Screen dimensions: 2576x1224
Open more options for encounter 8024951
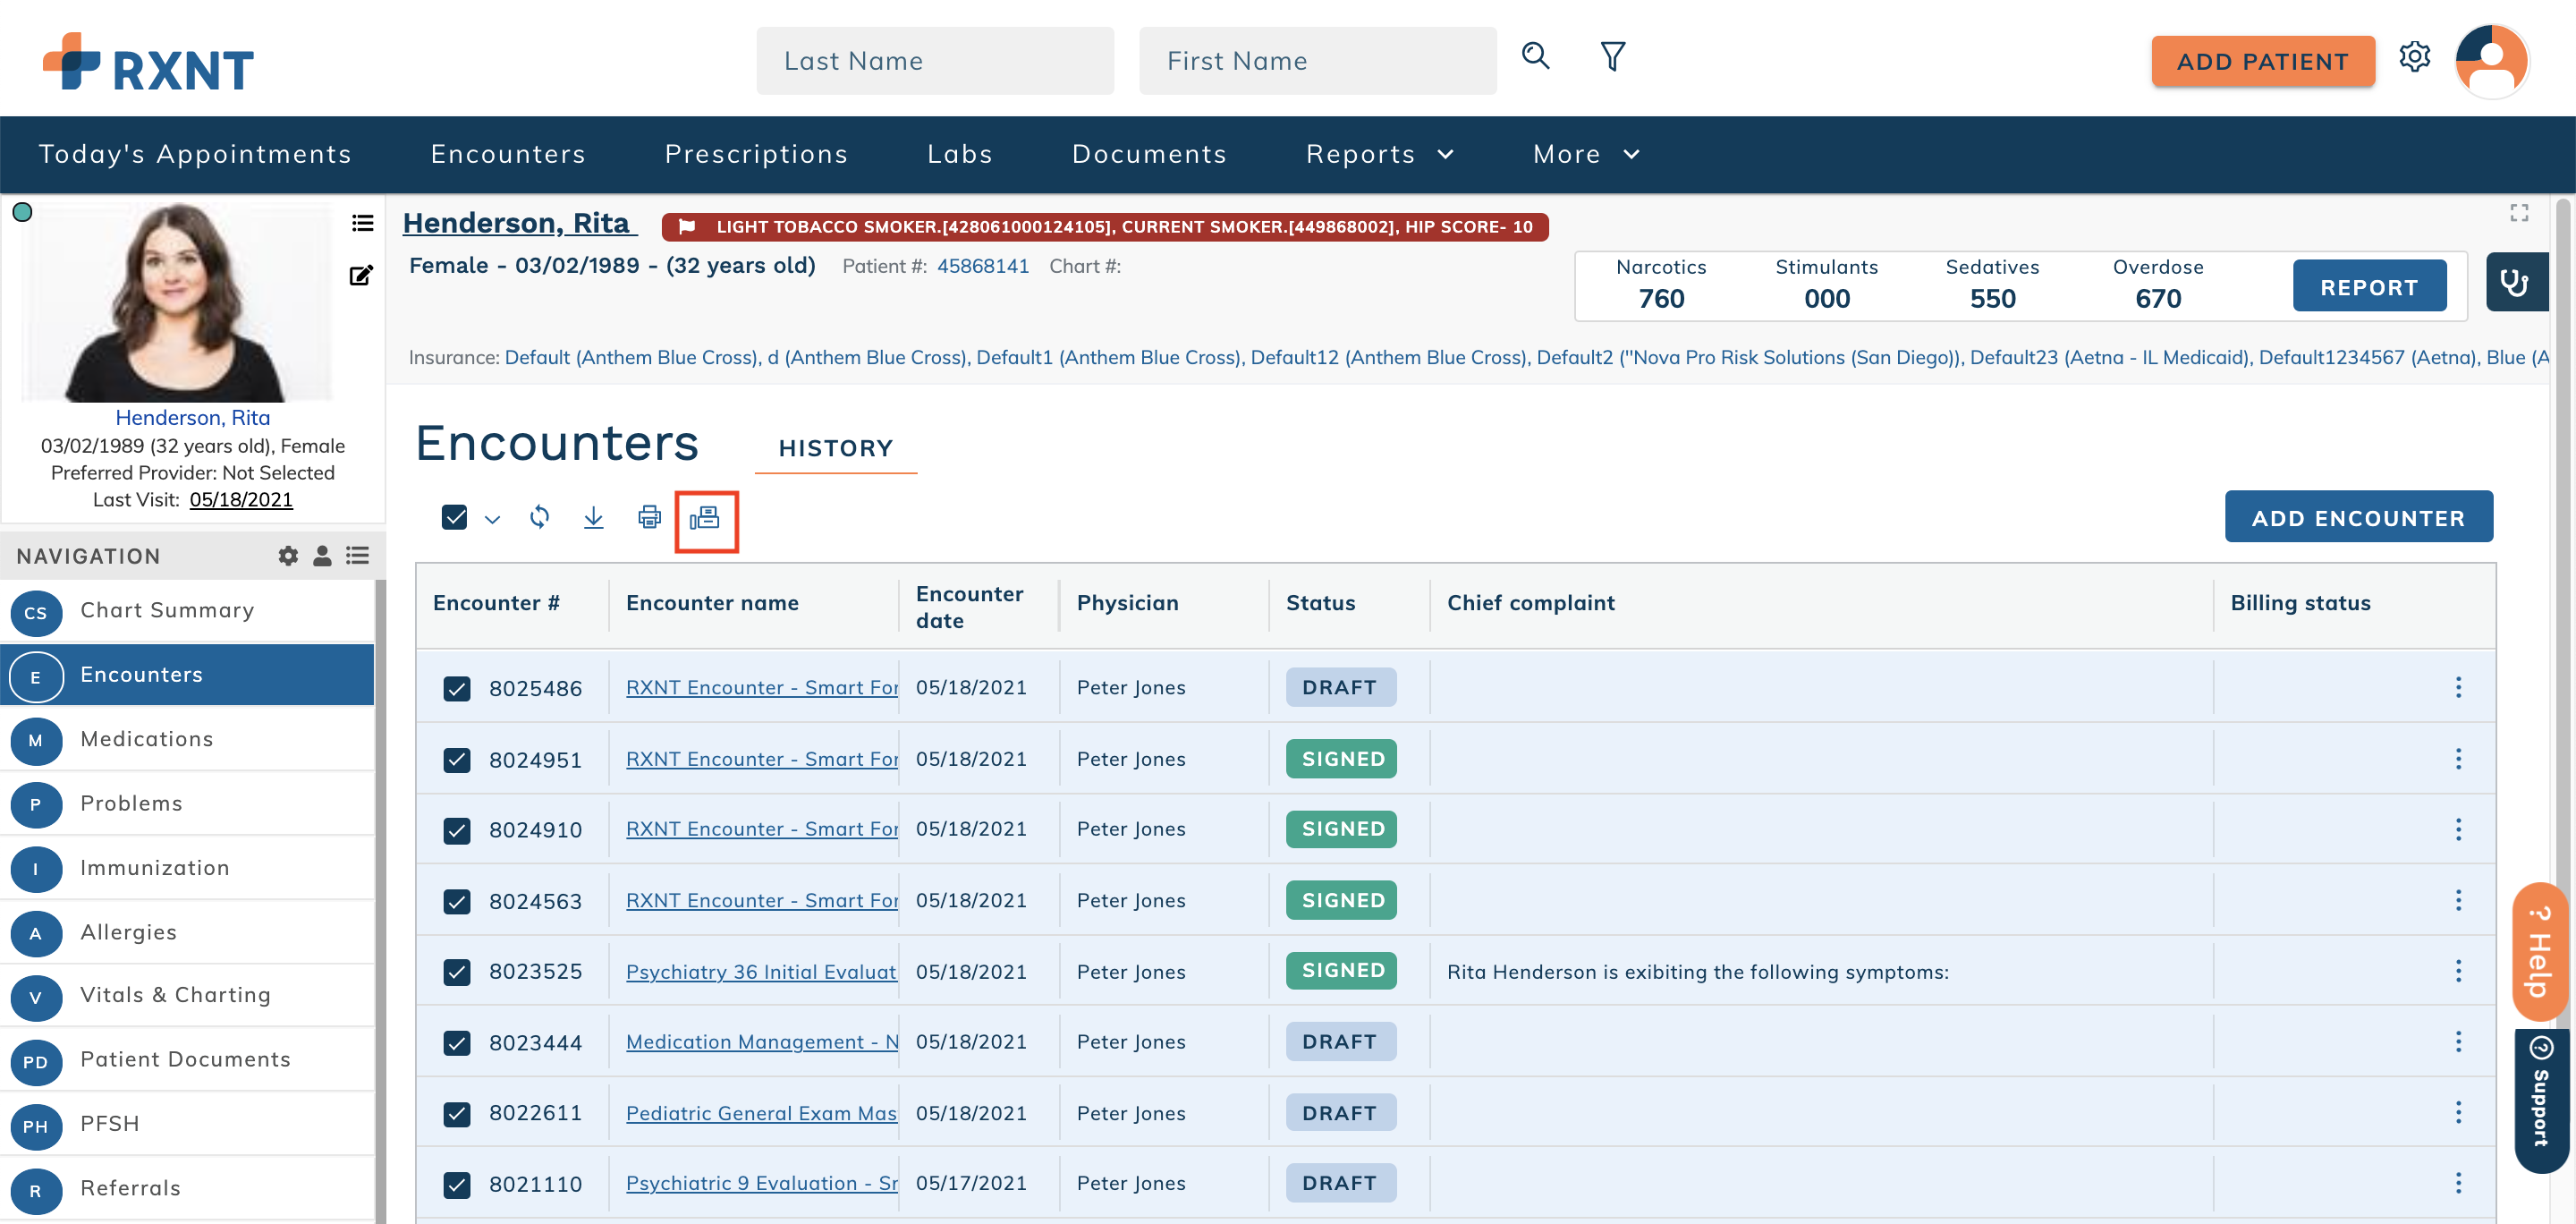click(2458, 759)
